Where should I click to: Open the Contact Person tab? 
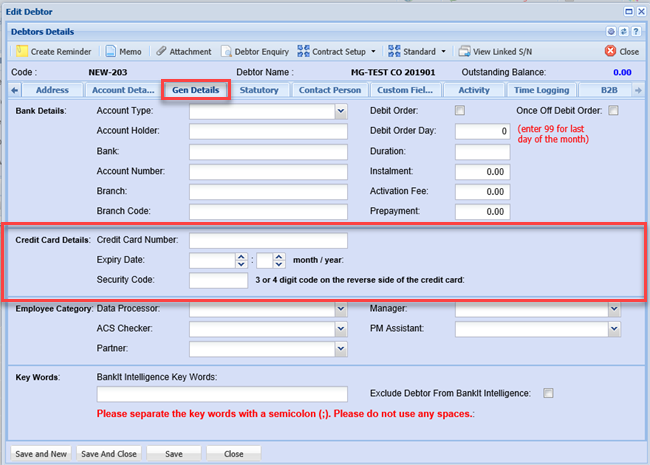tap(330, 90)
